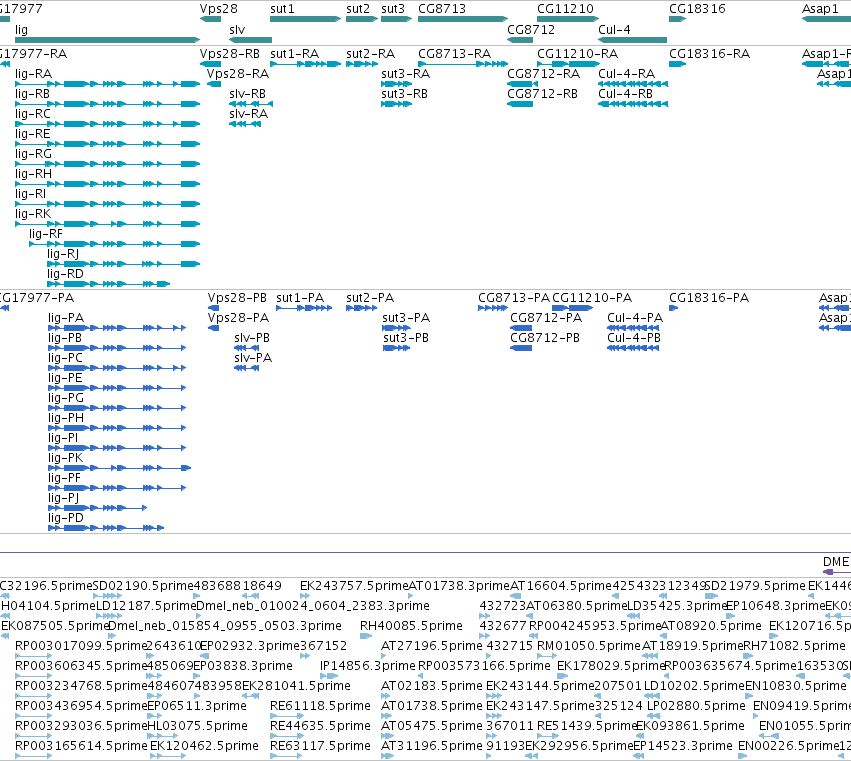The height and width of the screenshot is (761, 851).
Task: Select transcript sut2-RA
Action: pyautogui.click(x=361, y=64)
